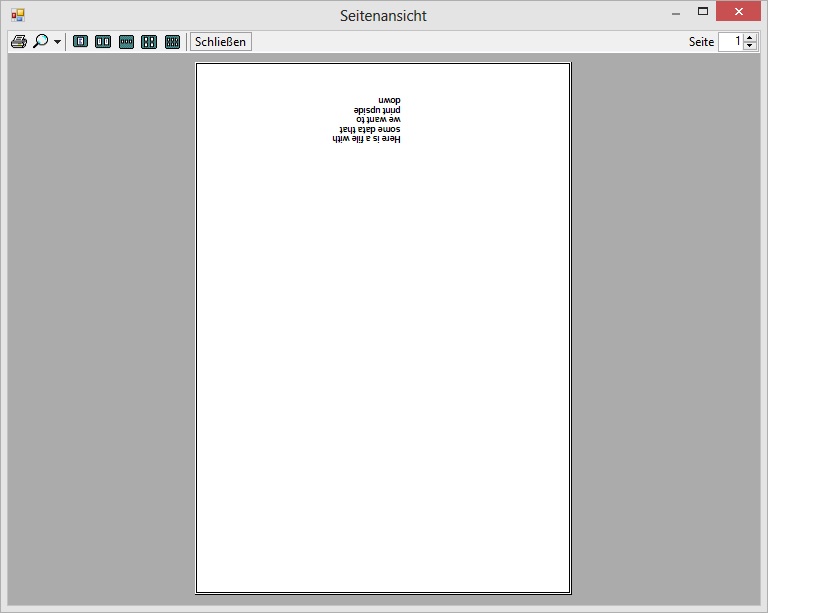The height and width of the screenshot is (613, 819).
Task: Select the one-page layout icon
Action: point(80,42)
